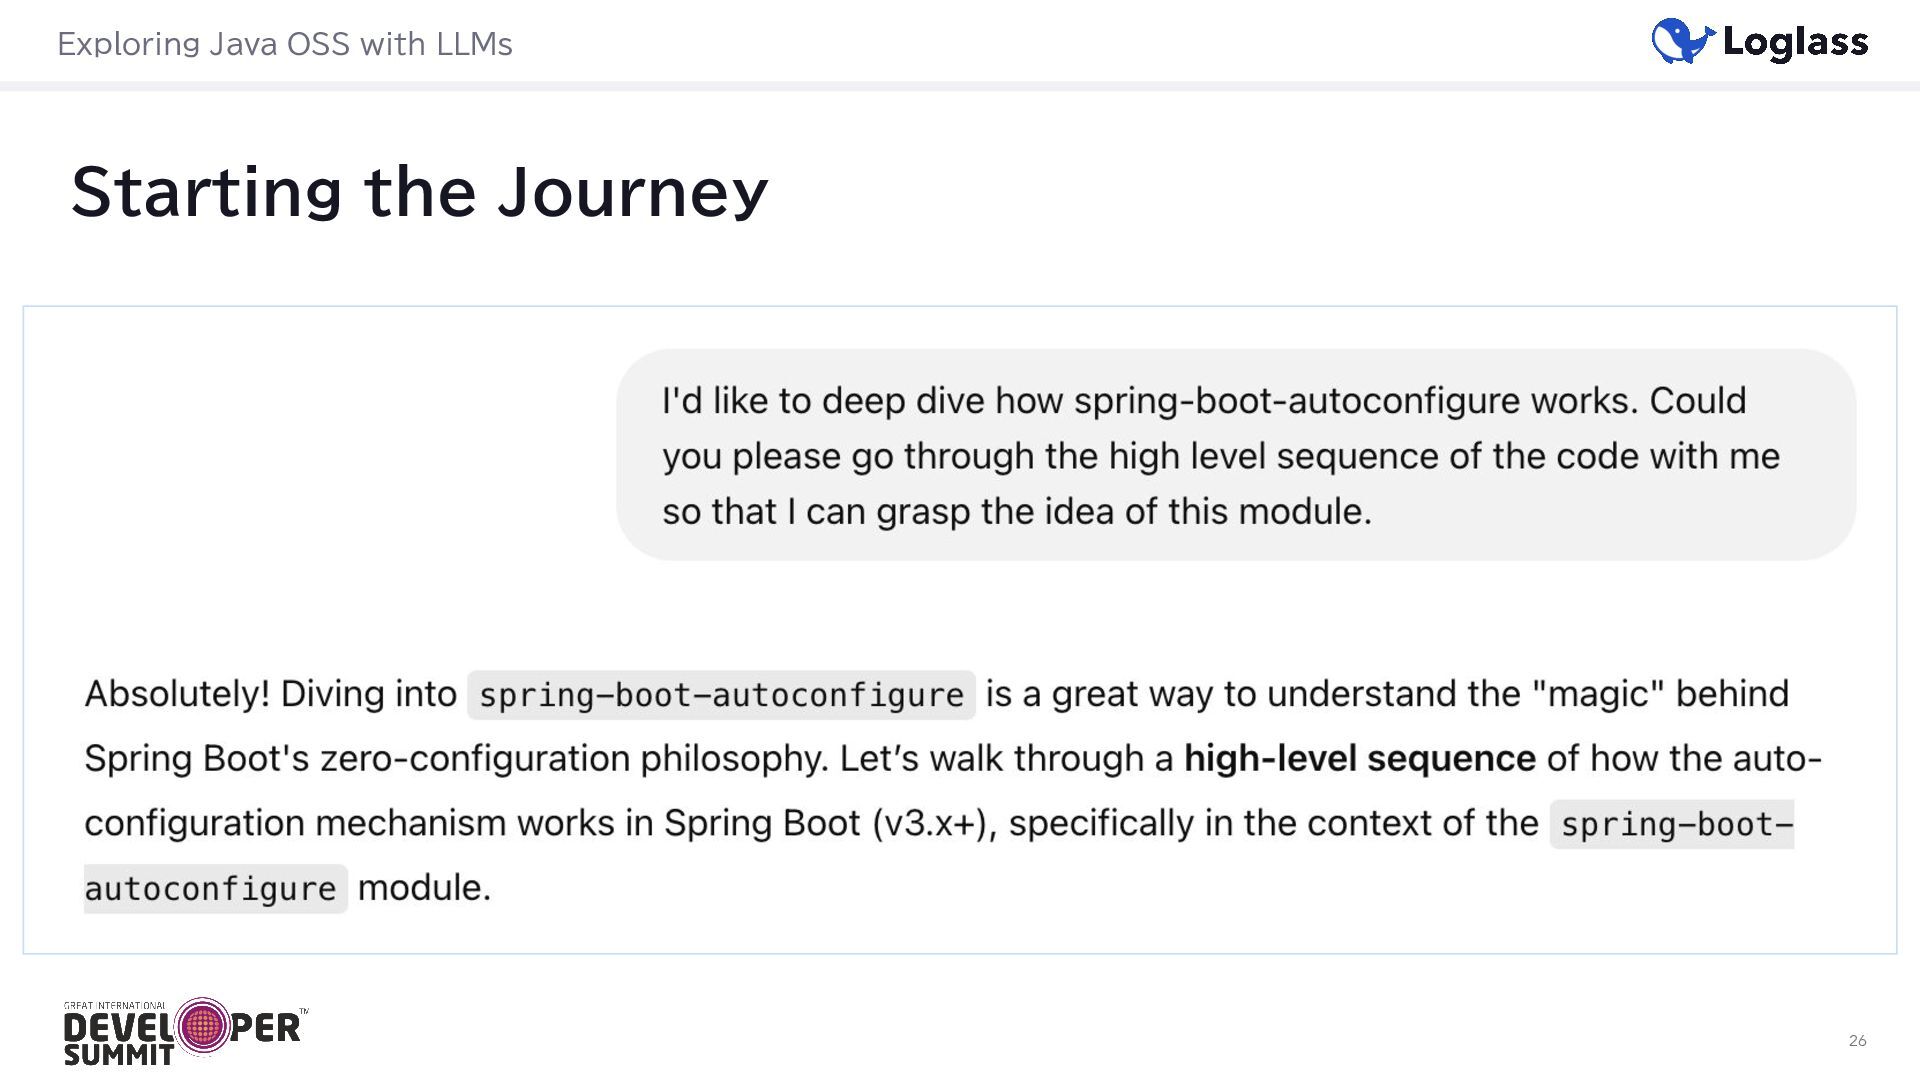Screen dimensions: 1920x1080
Task: Click the first spring-boot-autoconfigure code chip
Action: pos(721,695)
